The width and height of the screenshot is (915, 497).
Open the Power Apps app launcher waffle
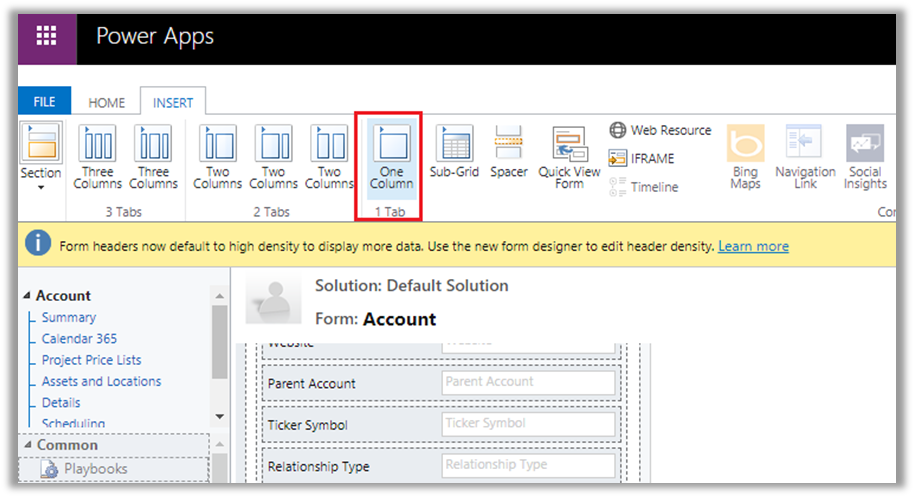[46, 36]
